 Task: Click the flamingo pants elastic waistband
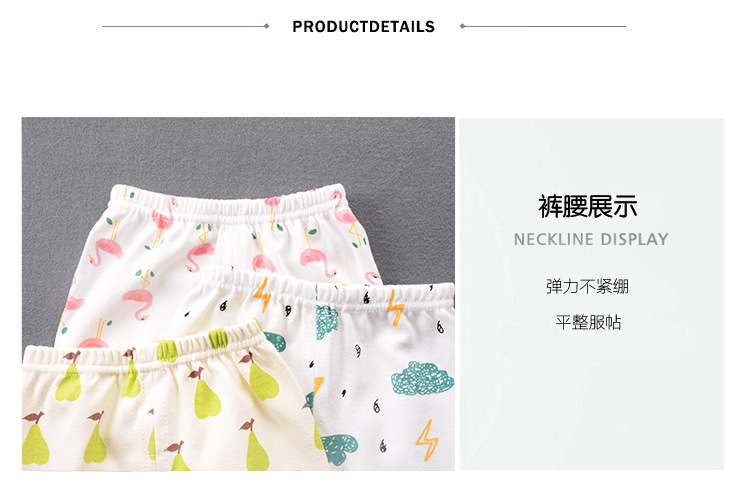(229, 204)
